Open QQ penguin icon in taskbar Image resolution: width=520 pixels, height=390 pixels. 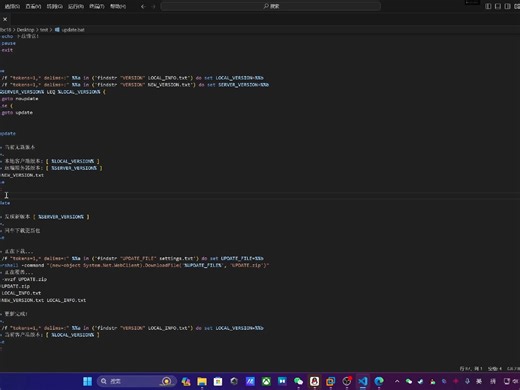314,381
